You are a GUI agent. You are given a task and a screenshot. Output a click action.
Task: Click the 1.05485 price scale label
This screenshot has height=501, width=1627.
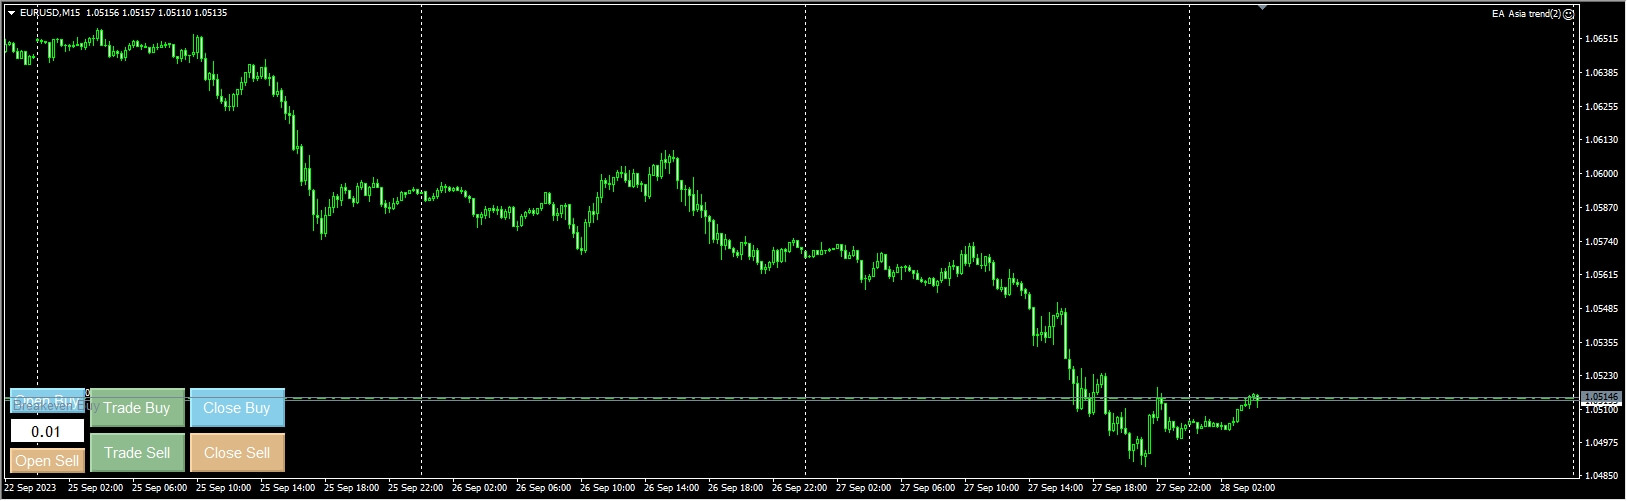pos(1602,309)
